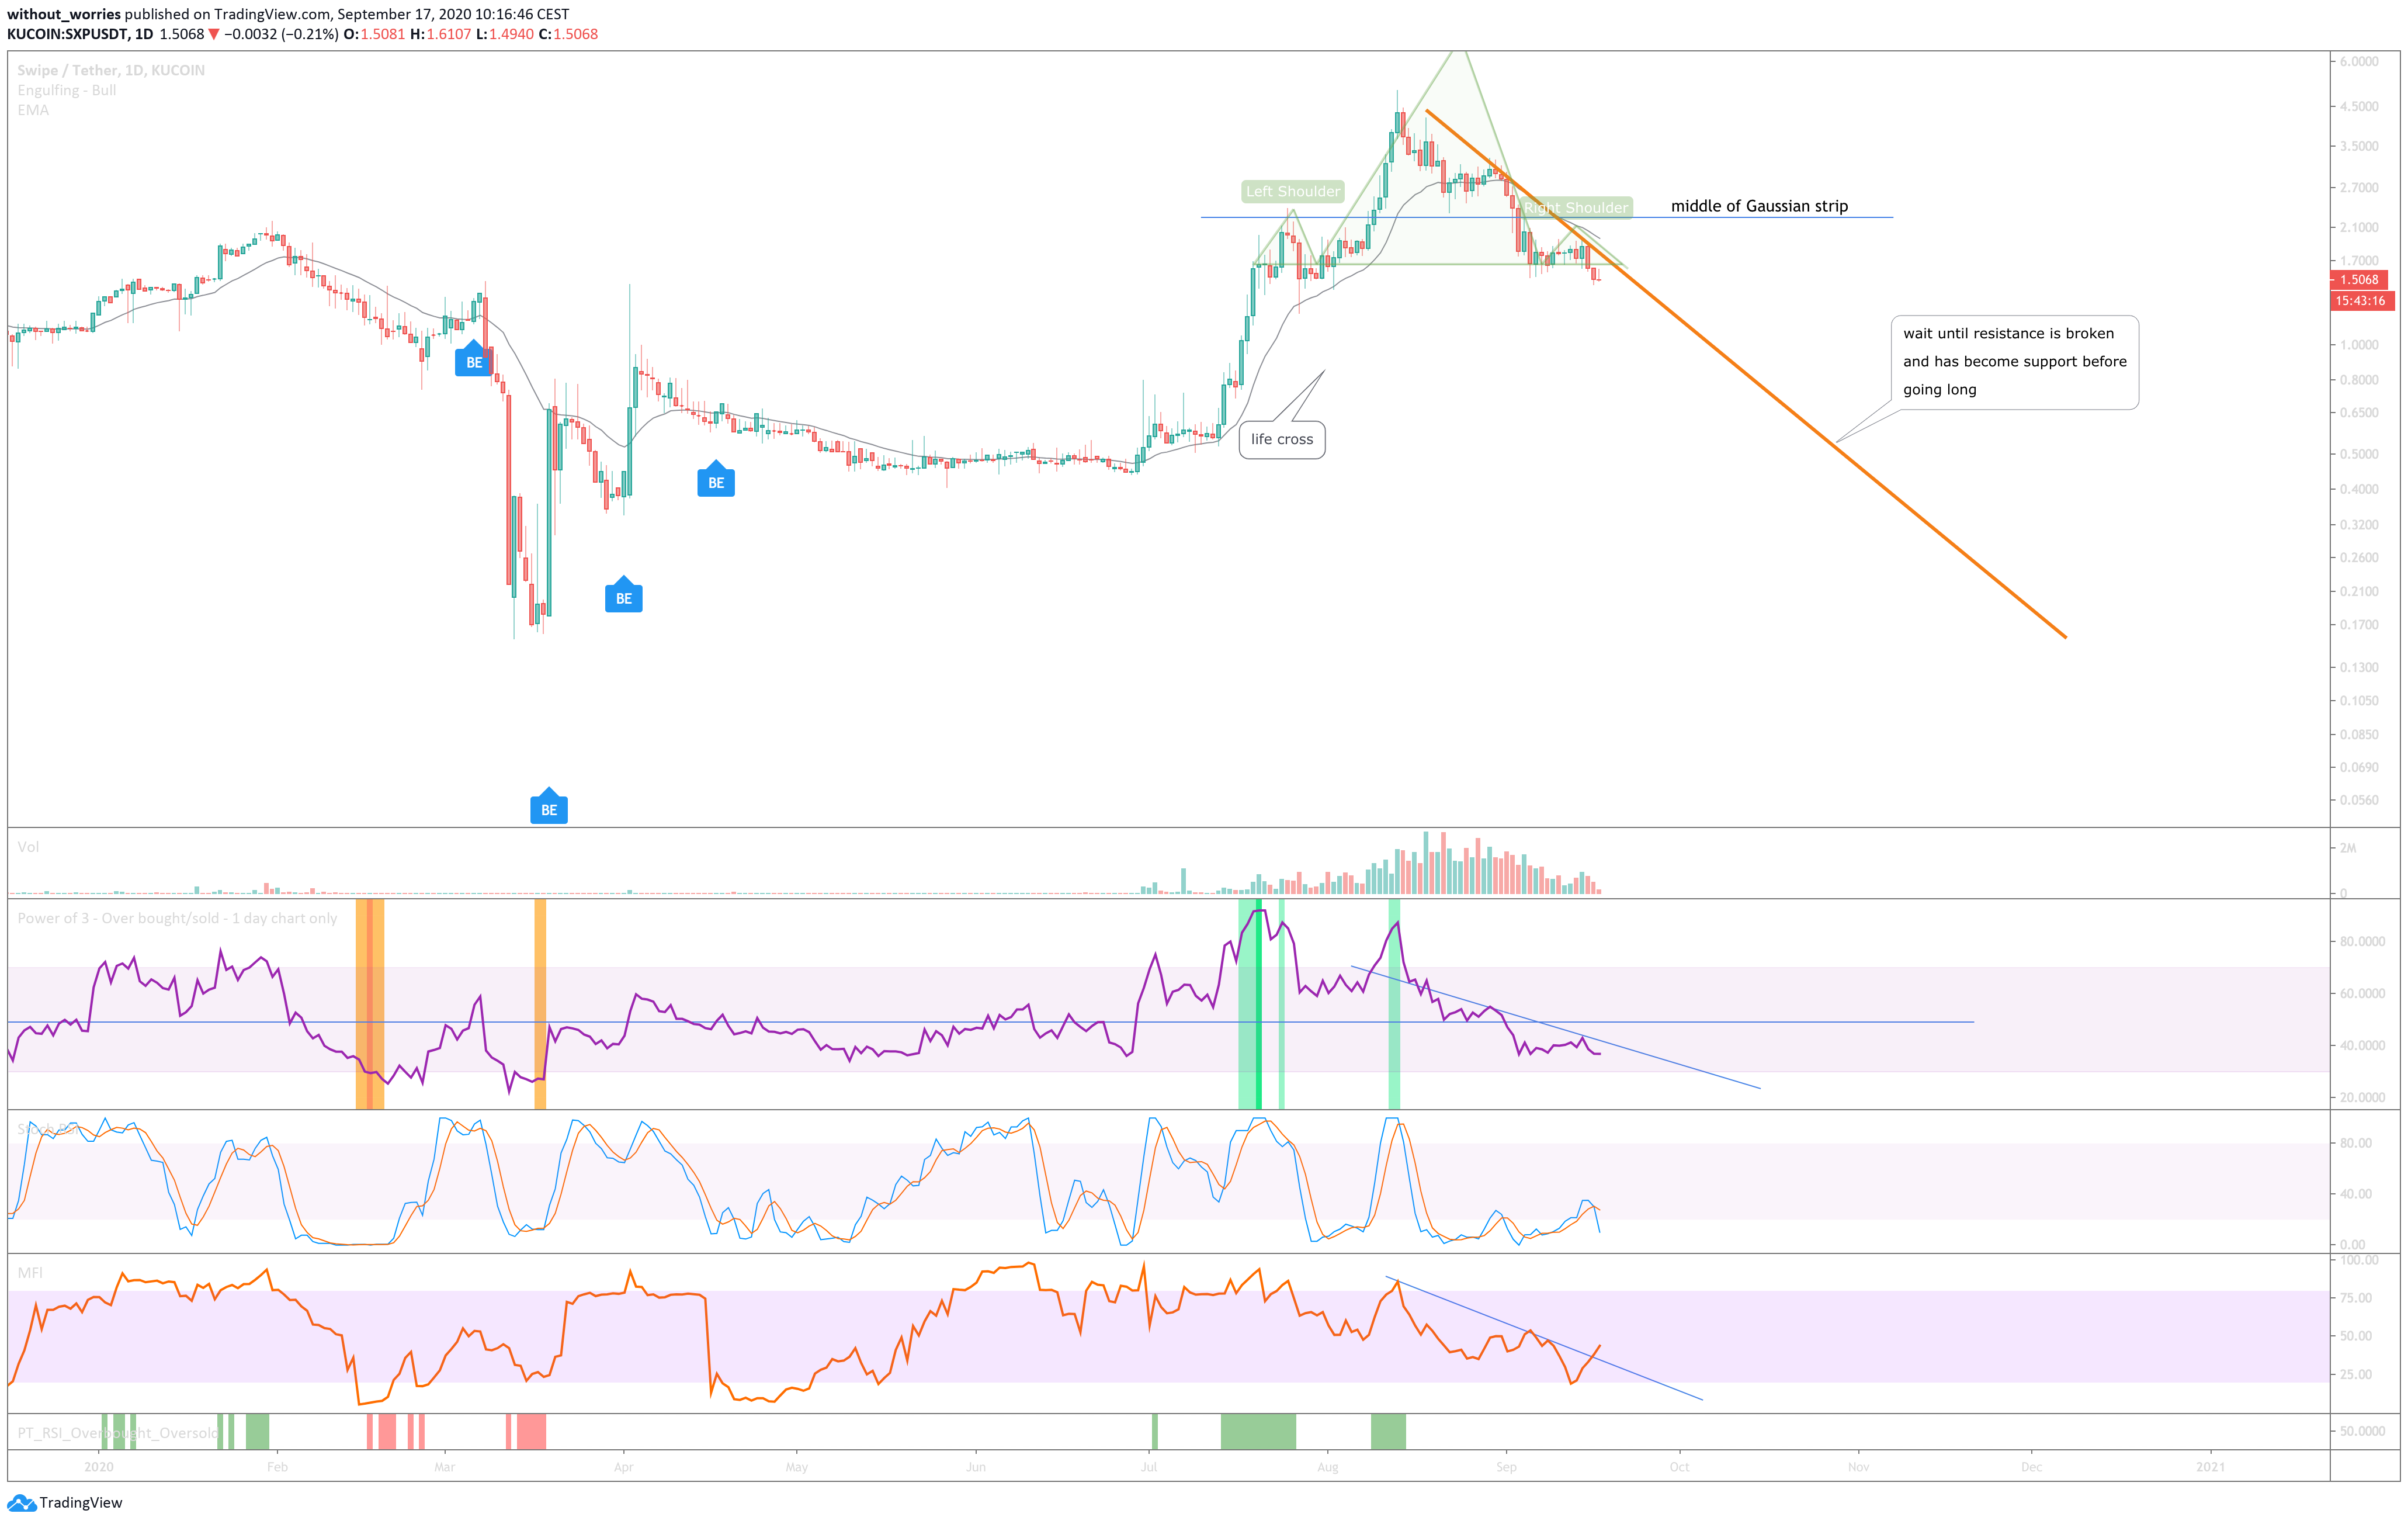Screen dimensions: 2408x1524
Task: Click the bar countdown 15:43:16 label
Action: tap(2361, 301)
